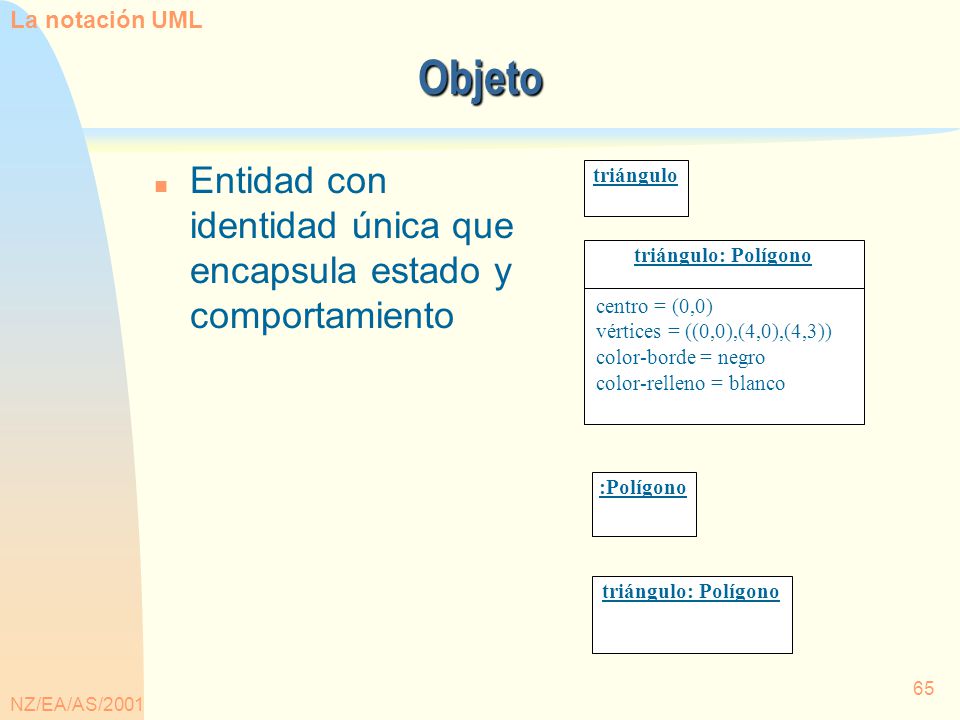Click the slide title "Objeto"

tap(481, 80)
